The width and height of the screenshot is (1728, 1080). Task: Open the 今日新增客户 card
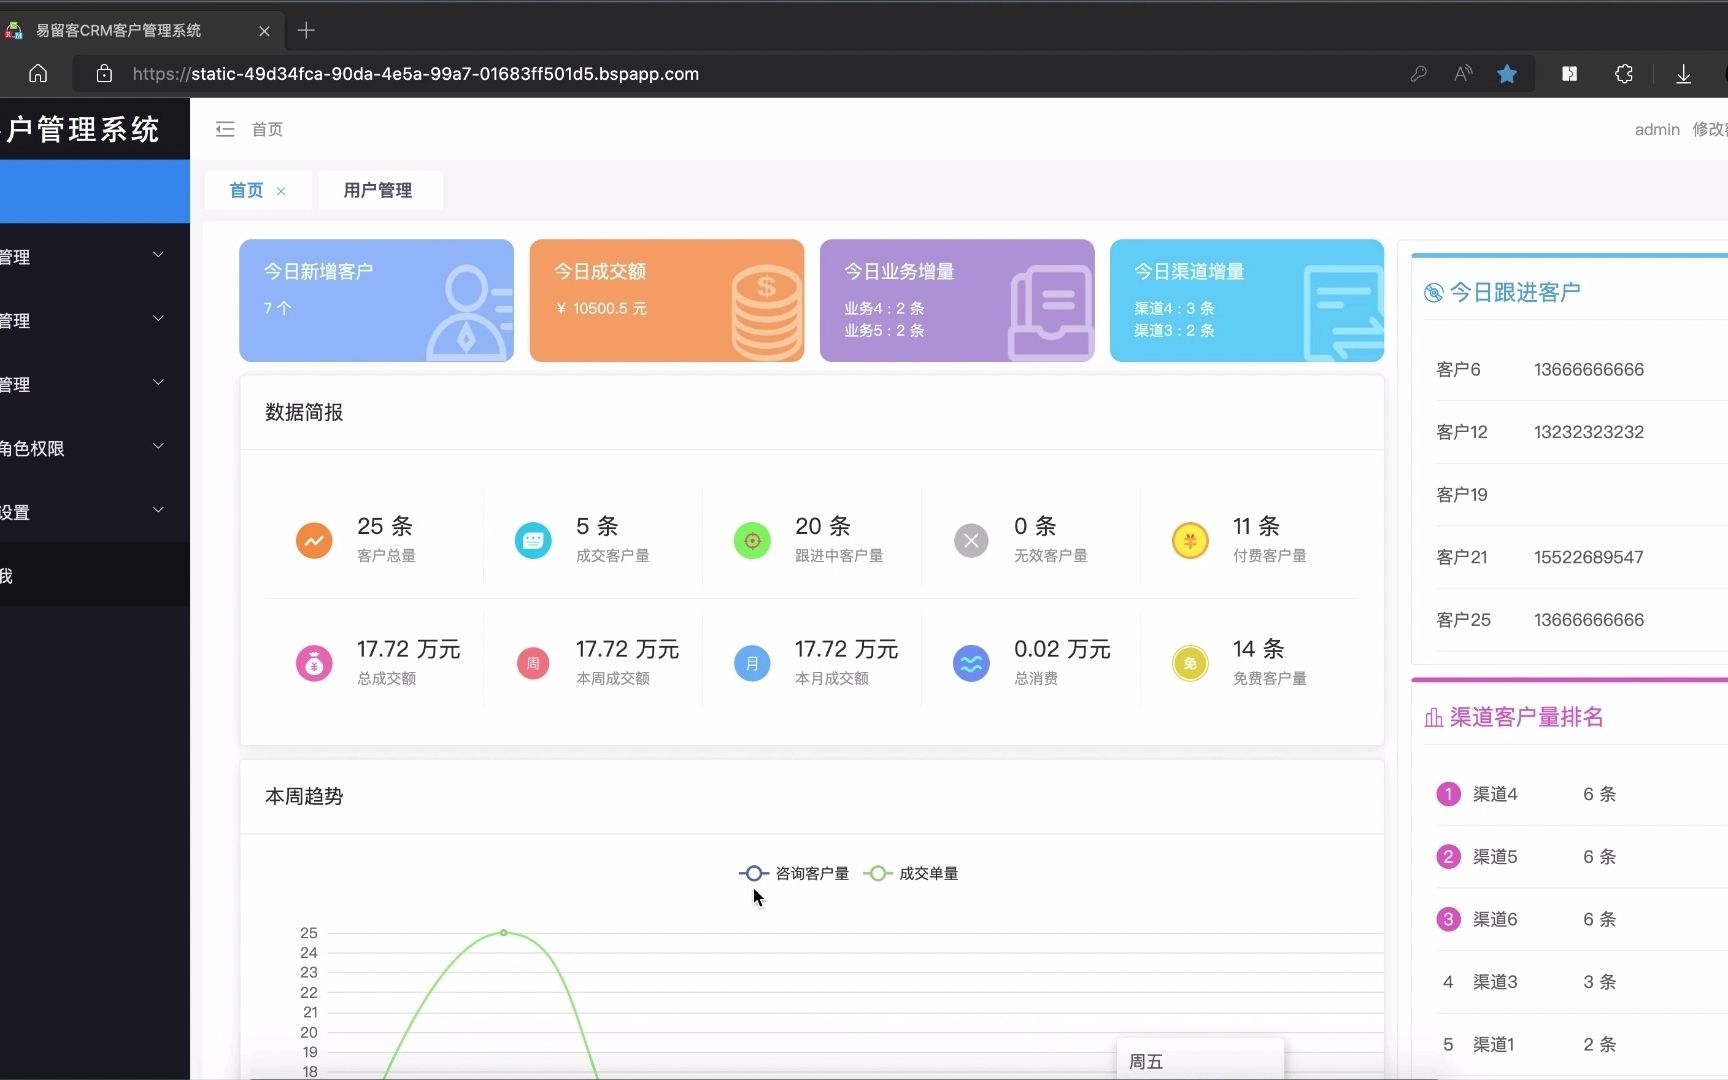(x=376, y=300)
